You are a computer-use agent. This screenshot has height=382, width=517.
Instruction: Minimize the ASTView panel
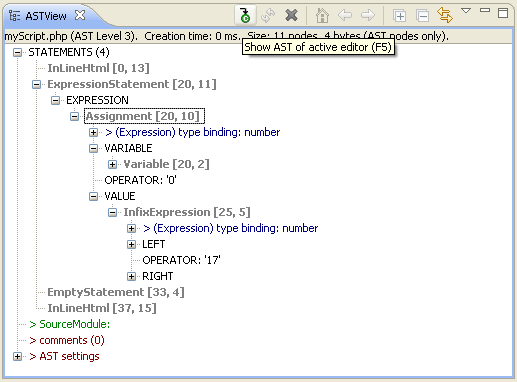485,10
